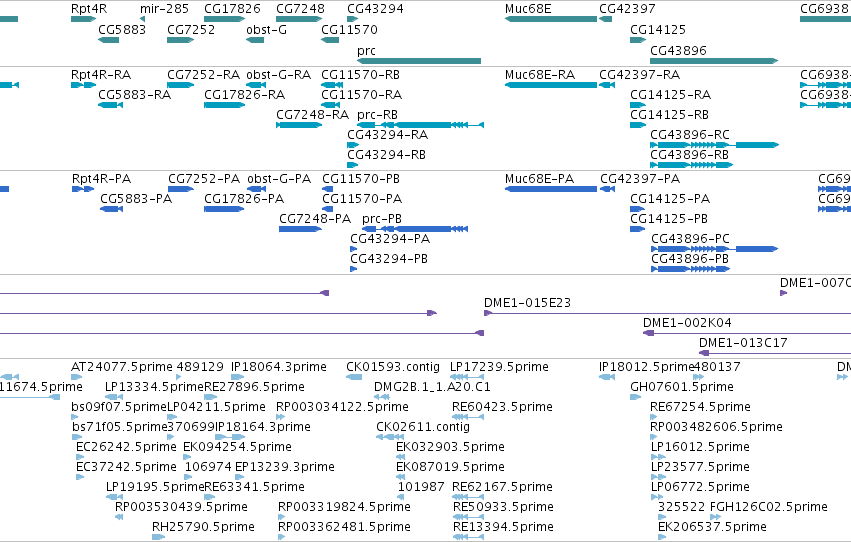The width and height of the screenshot is (851, 542).
Task: Click the obst-G-PA protein label
Action: tap(279, 179)
